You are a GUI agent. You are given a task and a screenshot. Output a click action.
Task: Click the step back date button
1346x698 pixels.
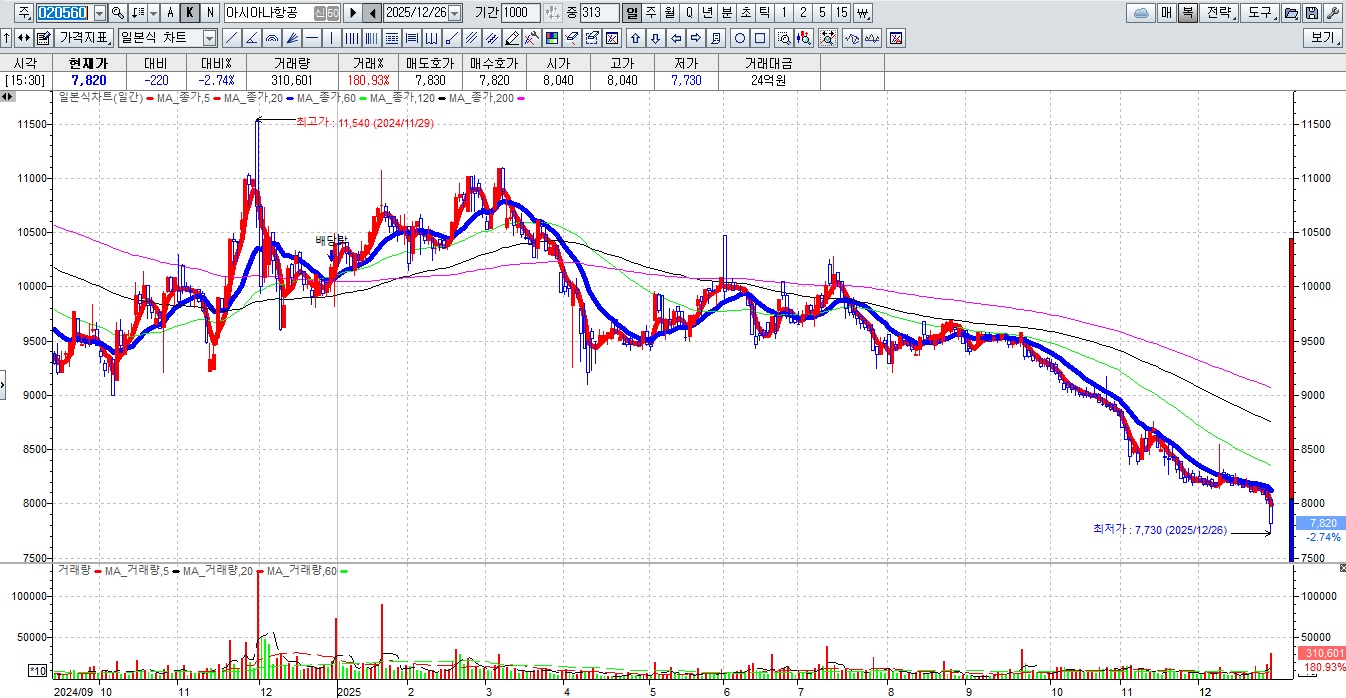point(372,13)
